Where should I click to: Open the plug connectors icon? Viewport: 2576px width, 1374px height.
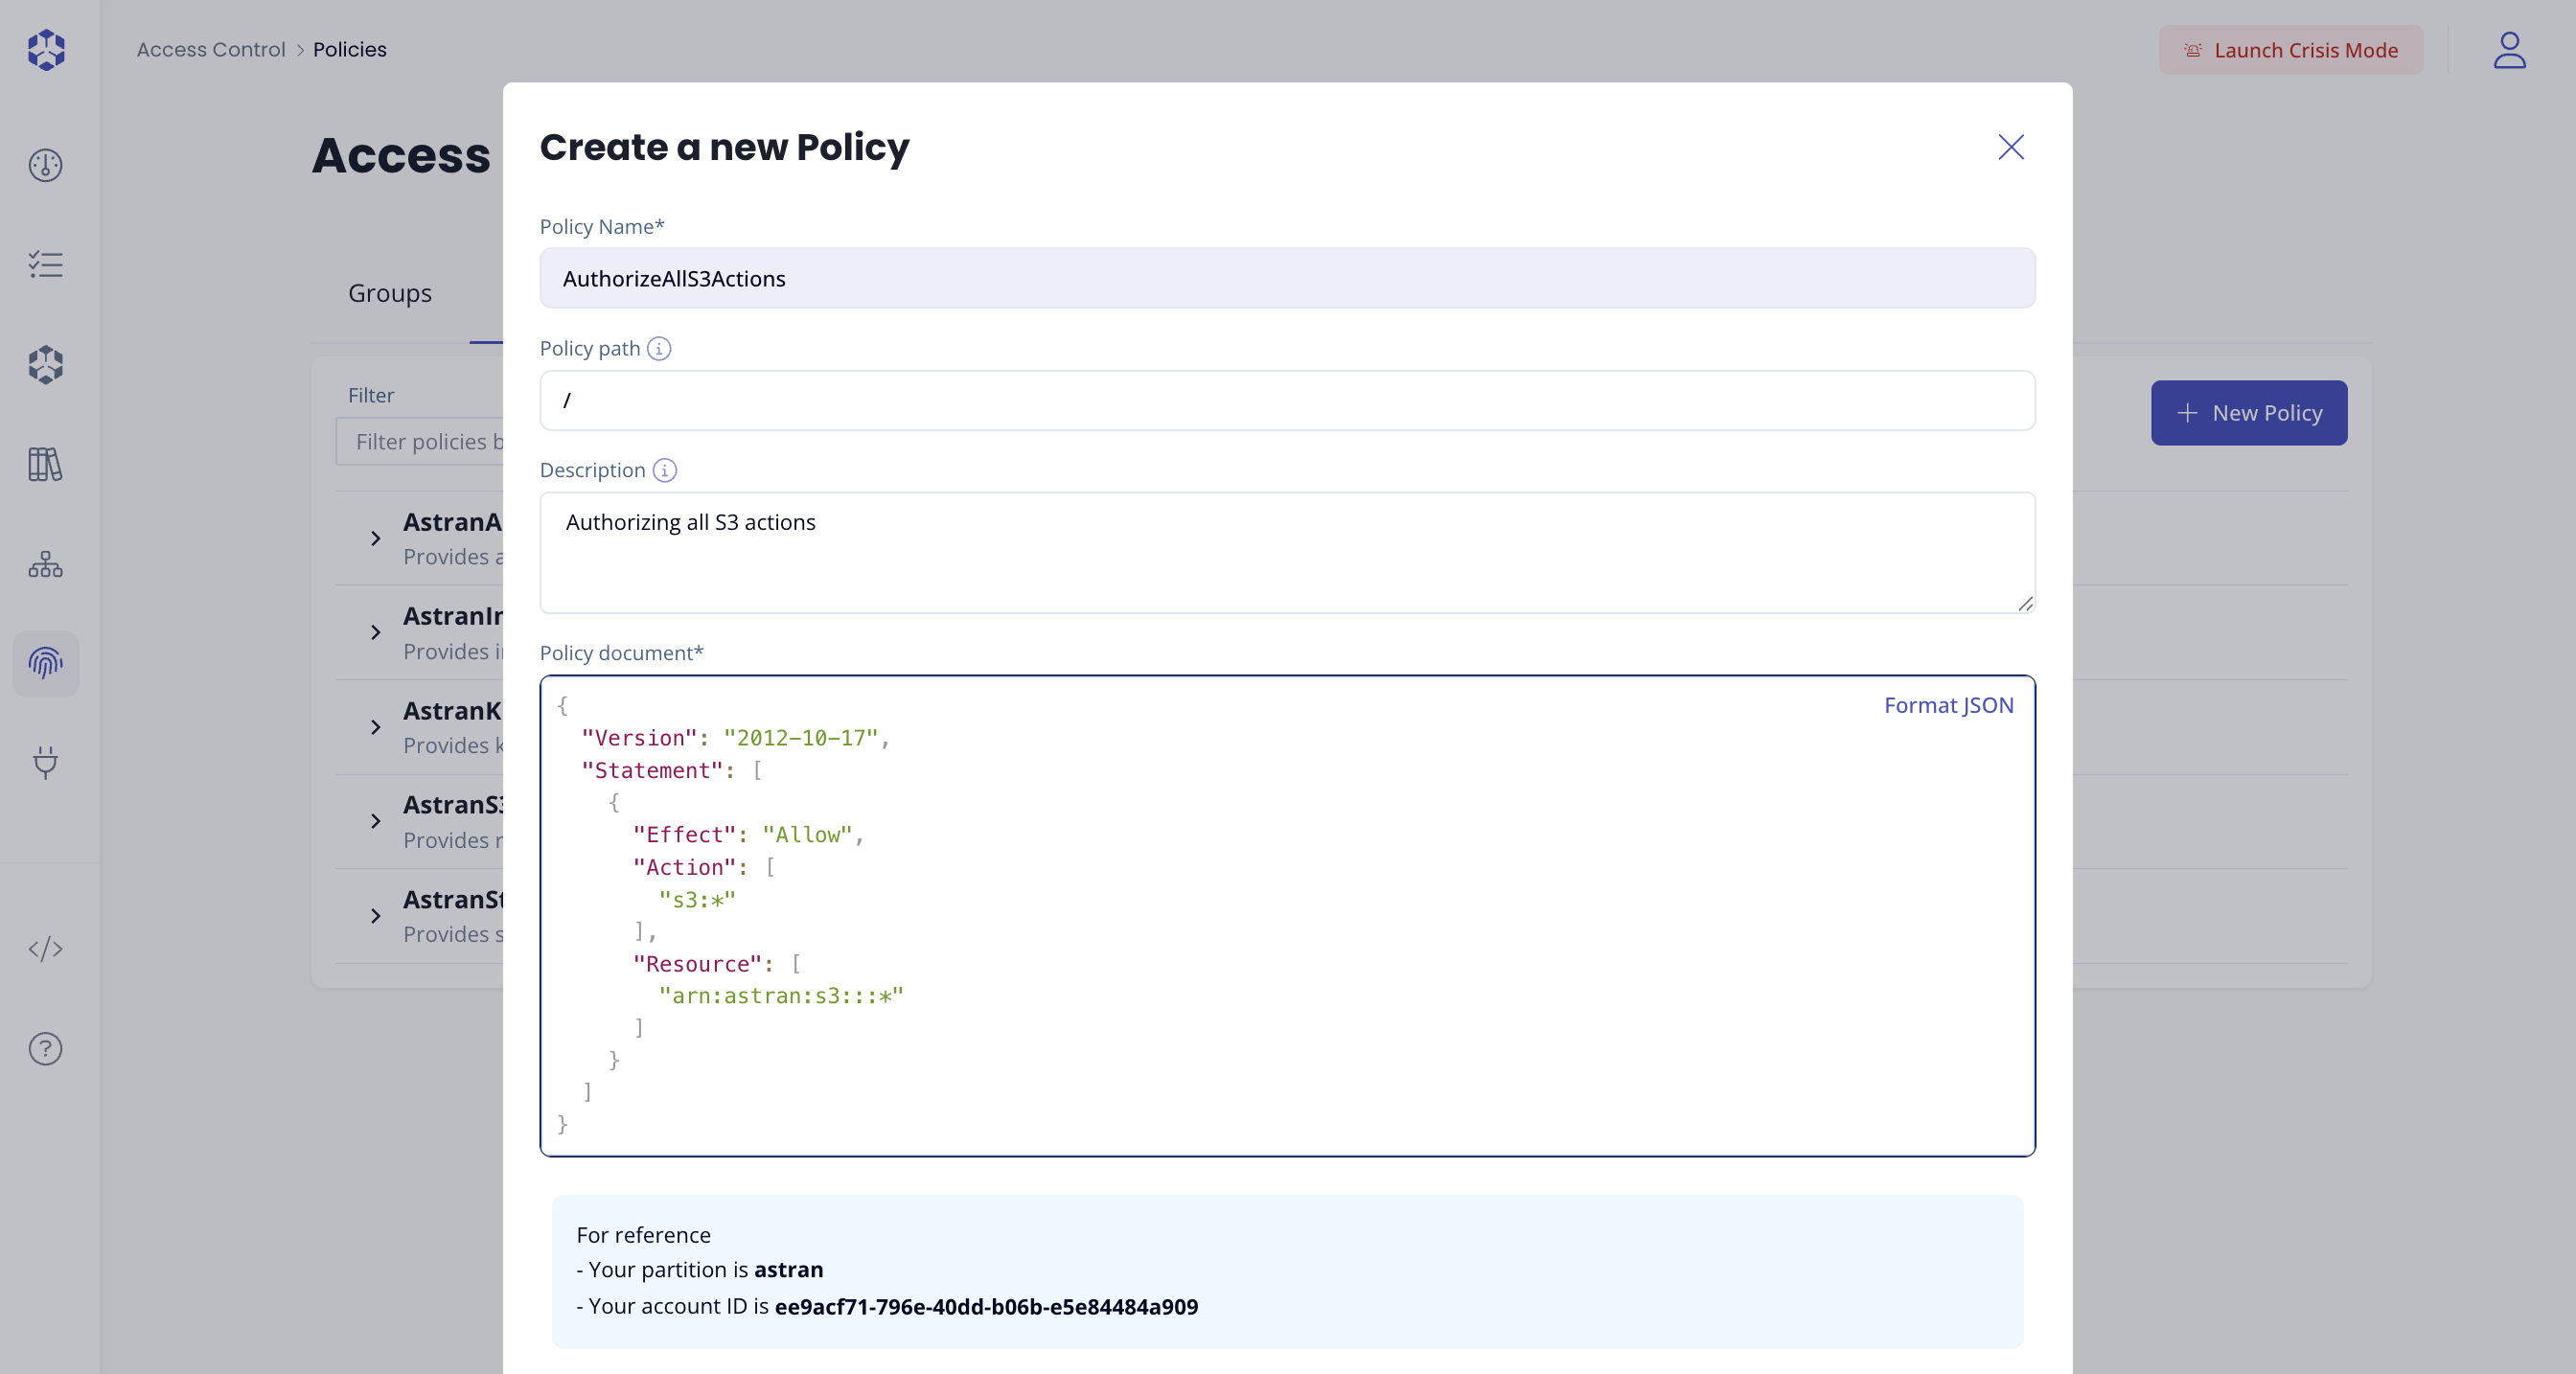point(45,764)
